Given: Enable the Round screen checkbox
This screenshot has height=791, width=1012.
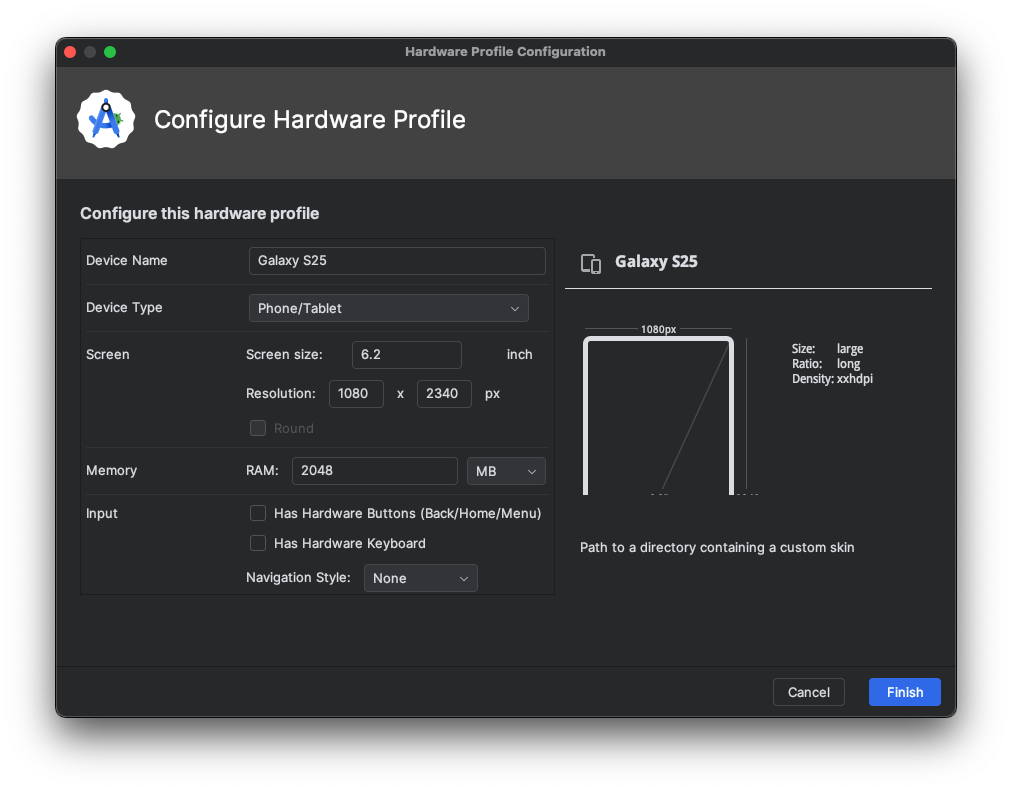Looking at the screenshot, I should pyautogui.click(x=258, y=428).
